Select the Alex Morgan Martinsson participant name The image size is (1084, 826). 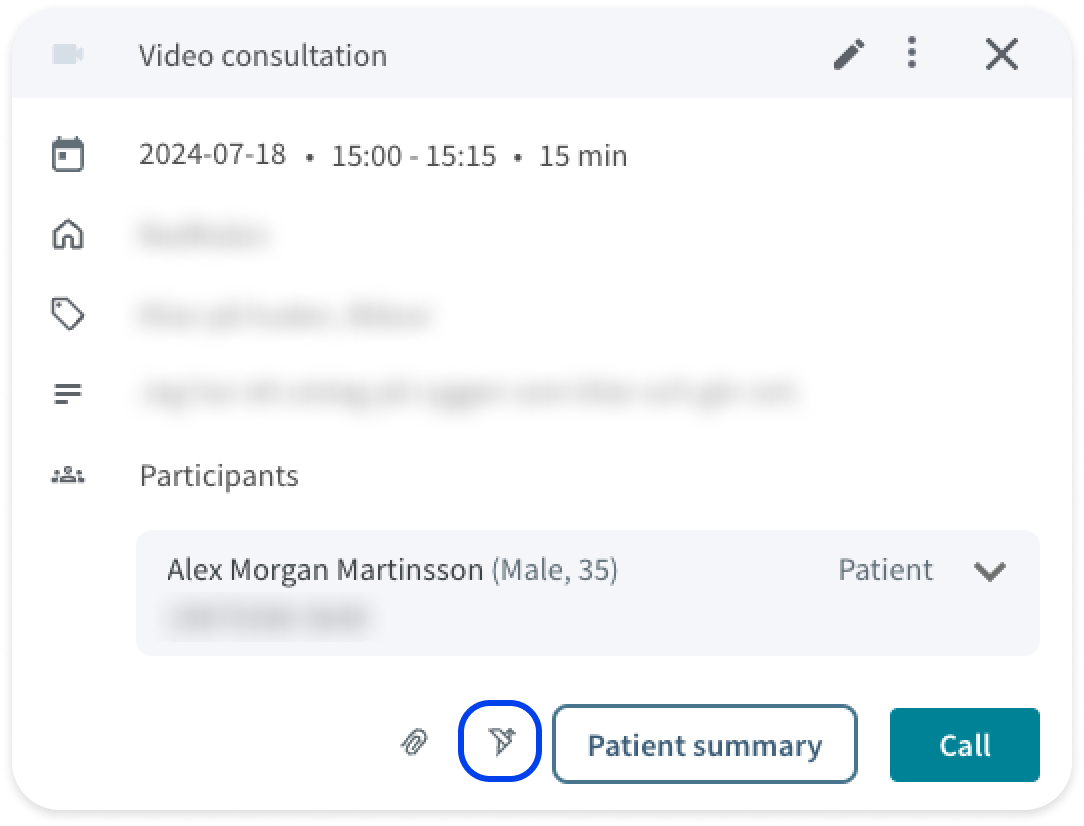pos(325,570)
